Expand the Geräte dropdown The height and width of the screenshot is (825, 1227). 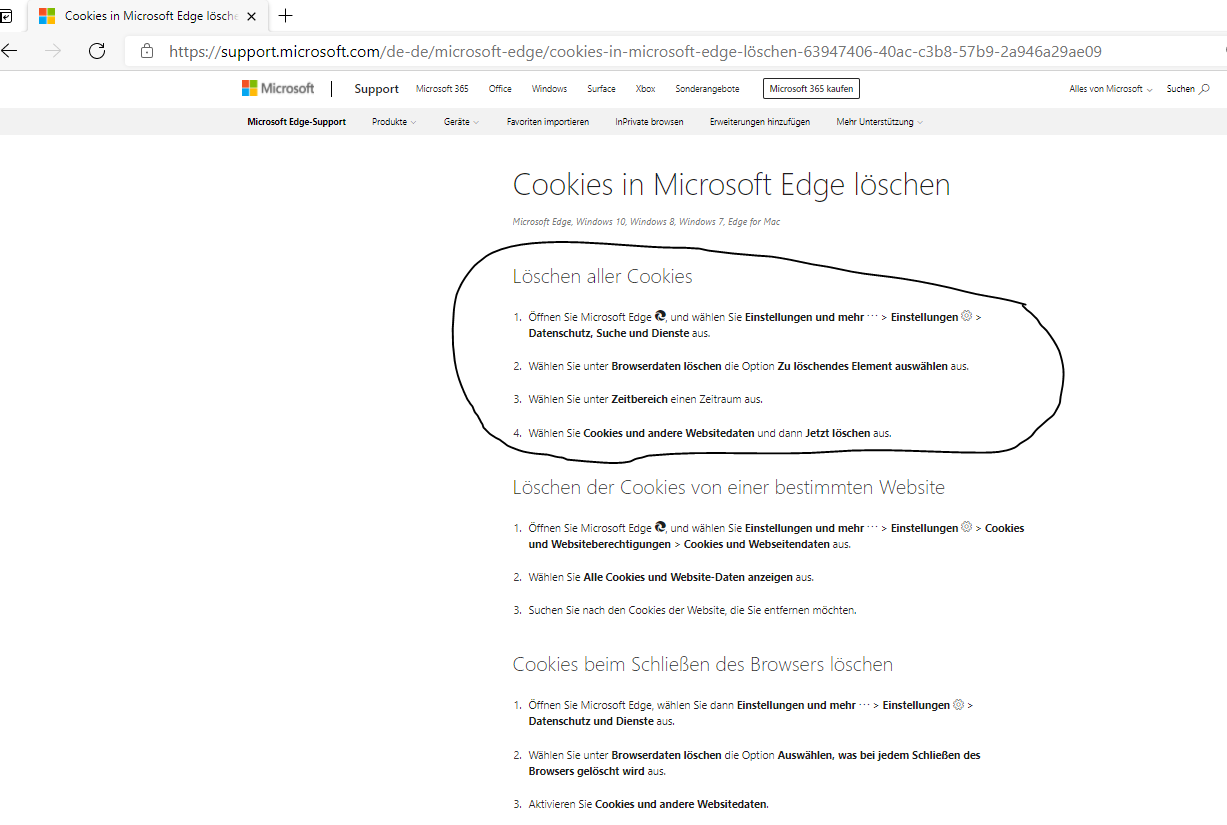click(x=462, y=122)
